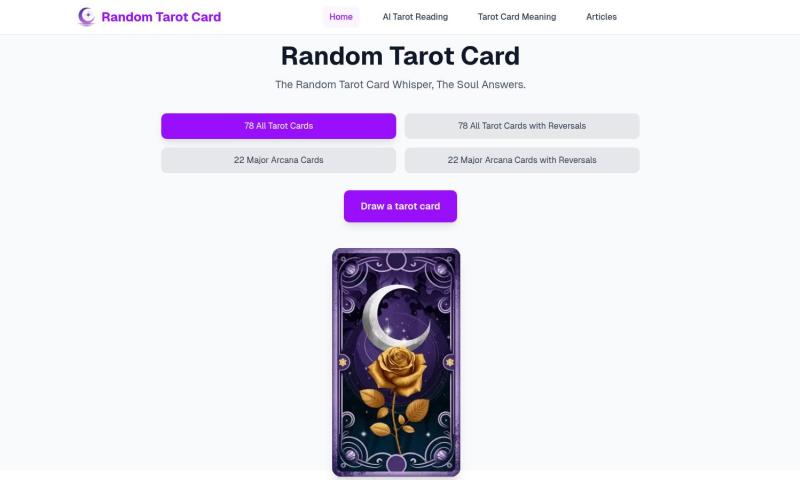
Task: Click the face-down tarot card image
Action: (x=396, y=362)
